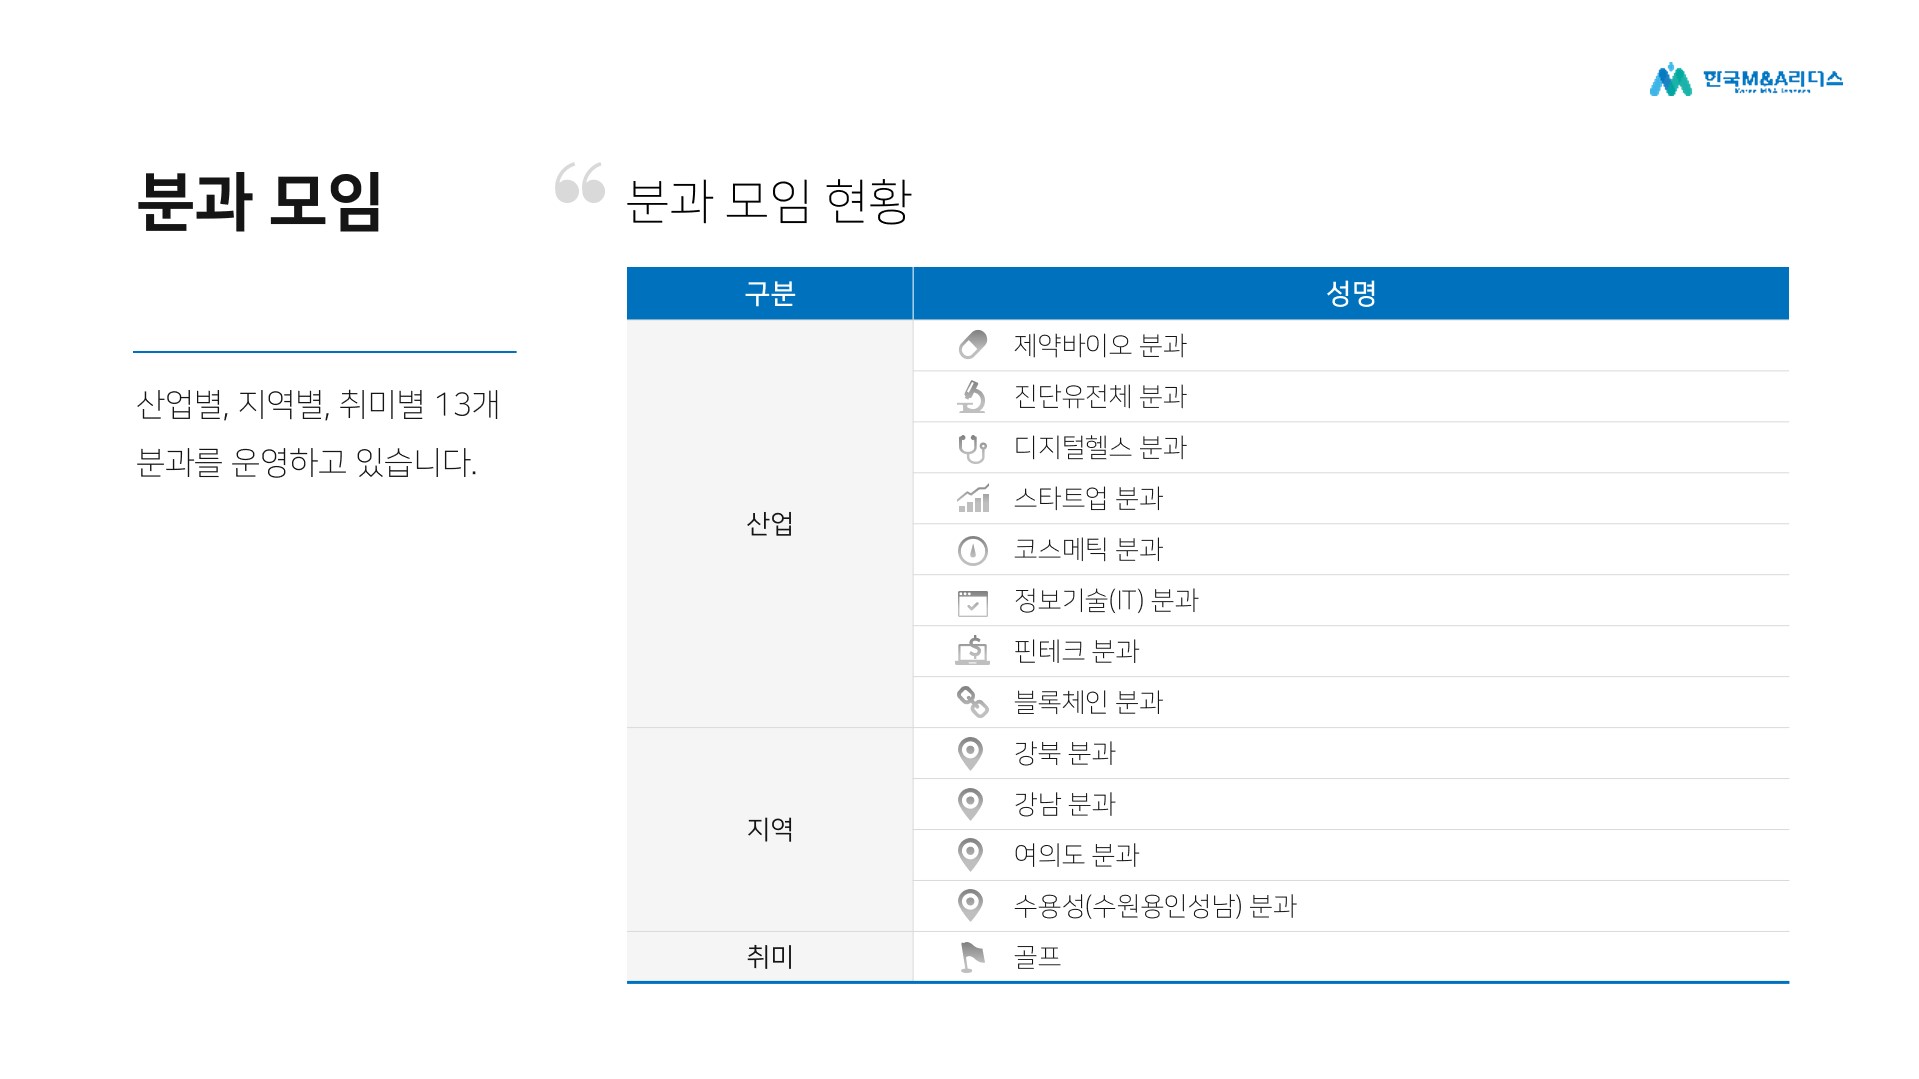The width and height of the screenshot is (1919, 1079).
Task: Click the growth chart icon for 스타트업 분과
Action: (x=973, y=498)
